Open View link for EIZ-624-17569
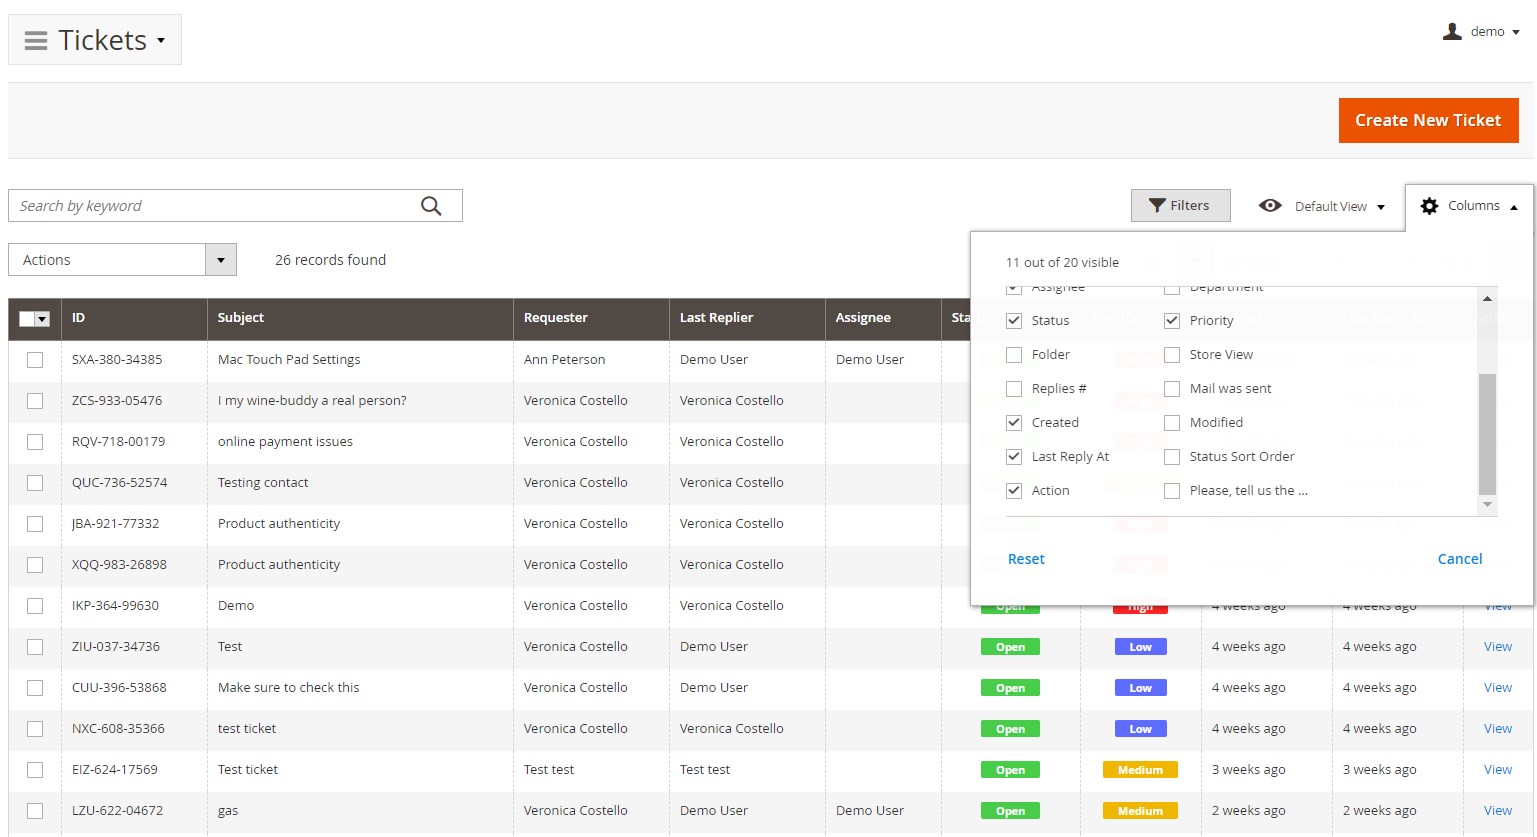1537x837 pixels. [1497, 770]
